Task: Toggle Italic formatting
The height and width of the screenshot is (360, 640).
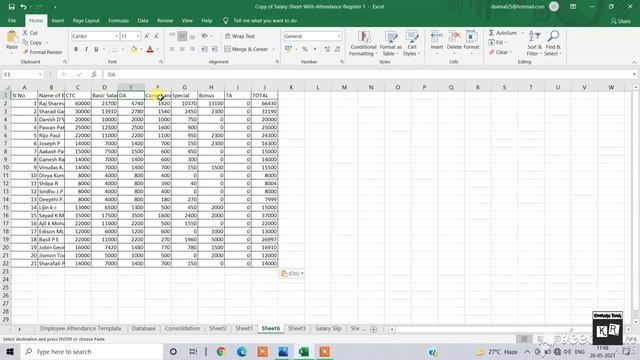Action: 86,49
